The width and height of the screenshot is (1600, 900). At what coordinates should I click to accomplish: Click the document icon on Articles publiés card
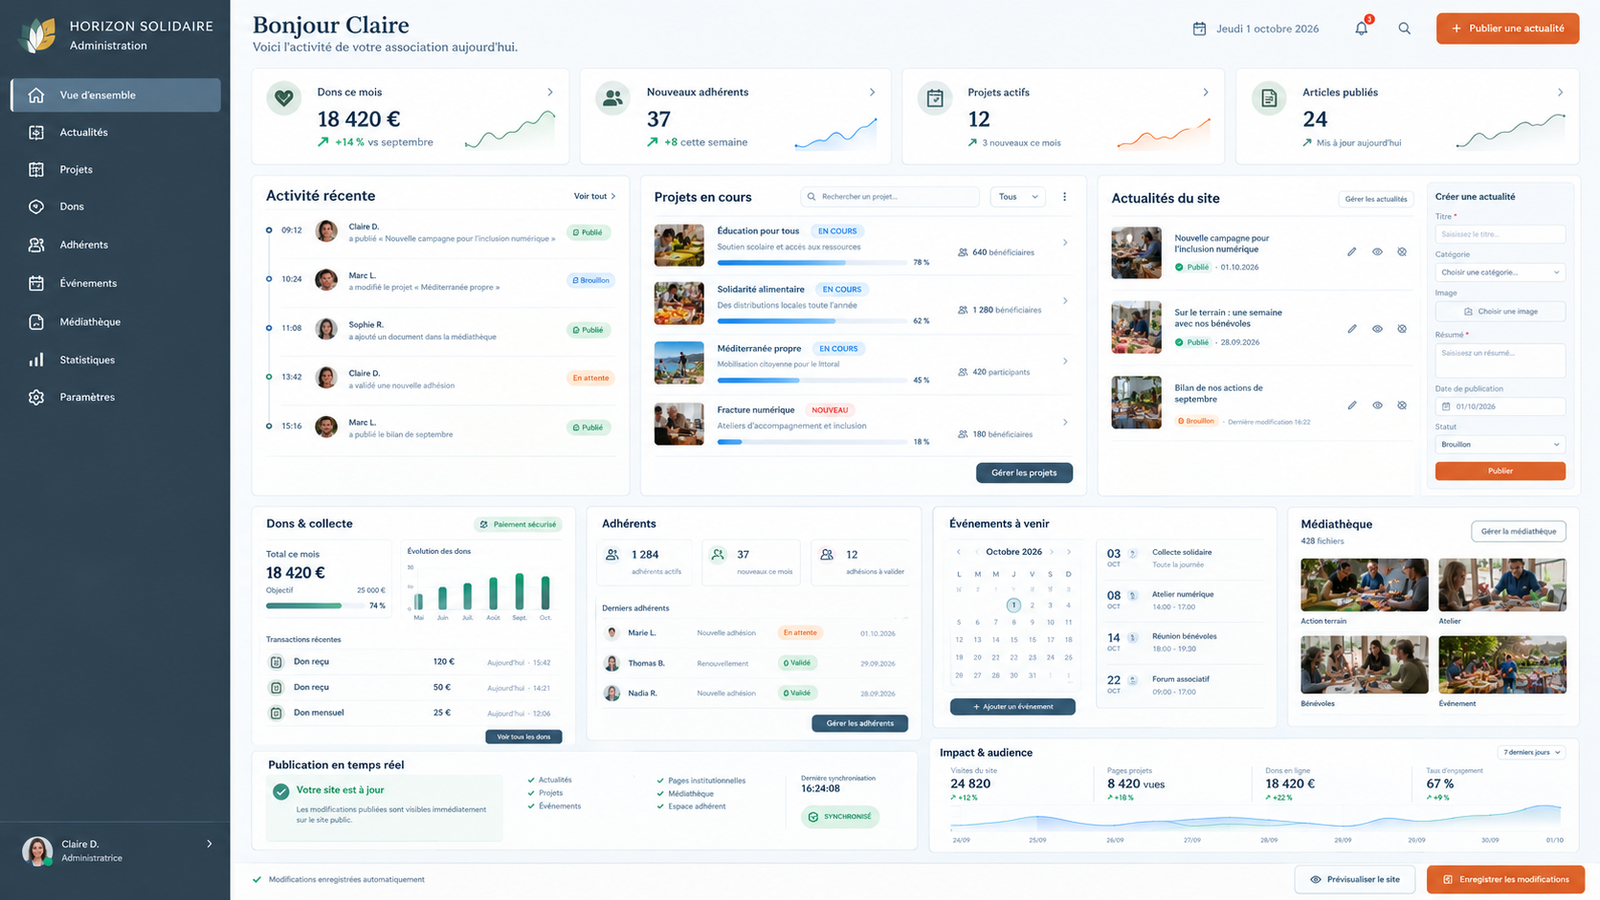1269,98
